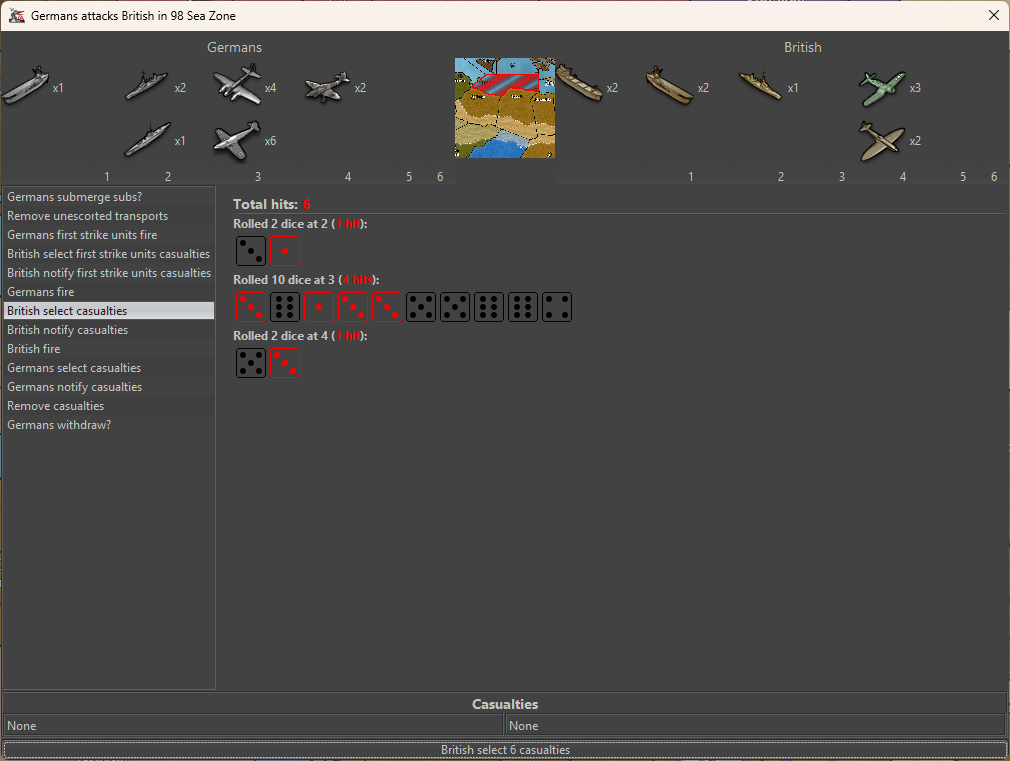The width and height of the screenshot is (1010, 761).
Task: Select the tan British plane icon marked x2
Action: (882, 141)
